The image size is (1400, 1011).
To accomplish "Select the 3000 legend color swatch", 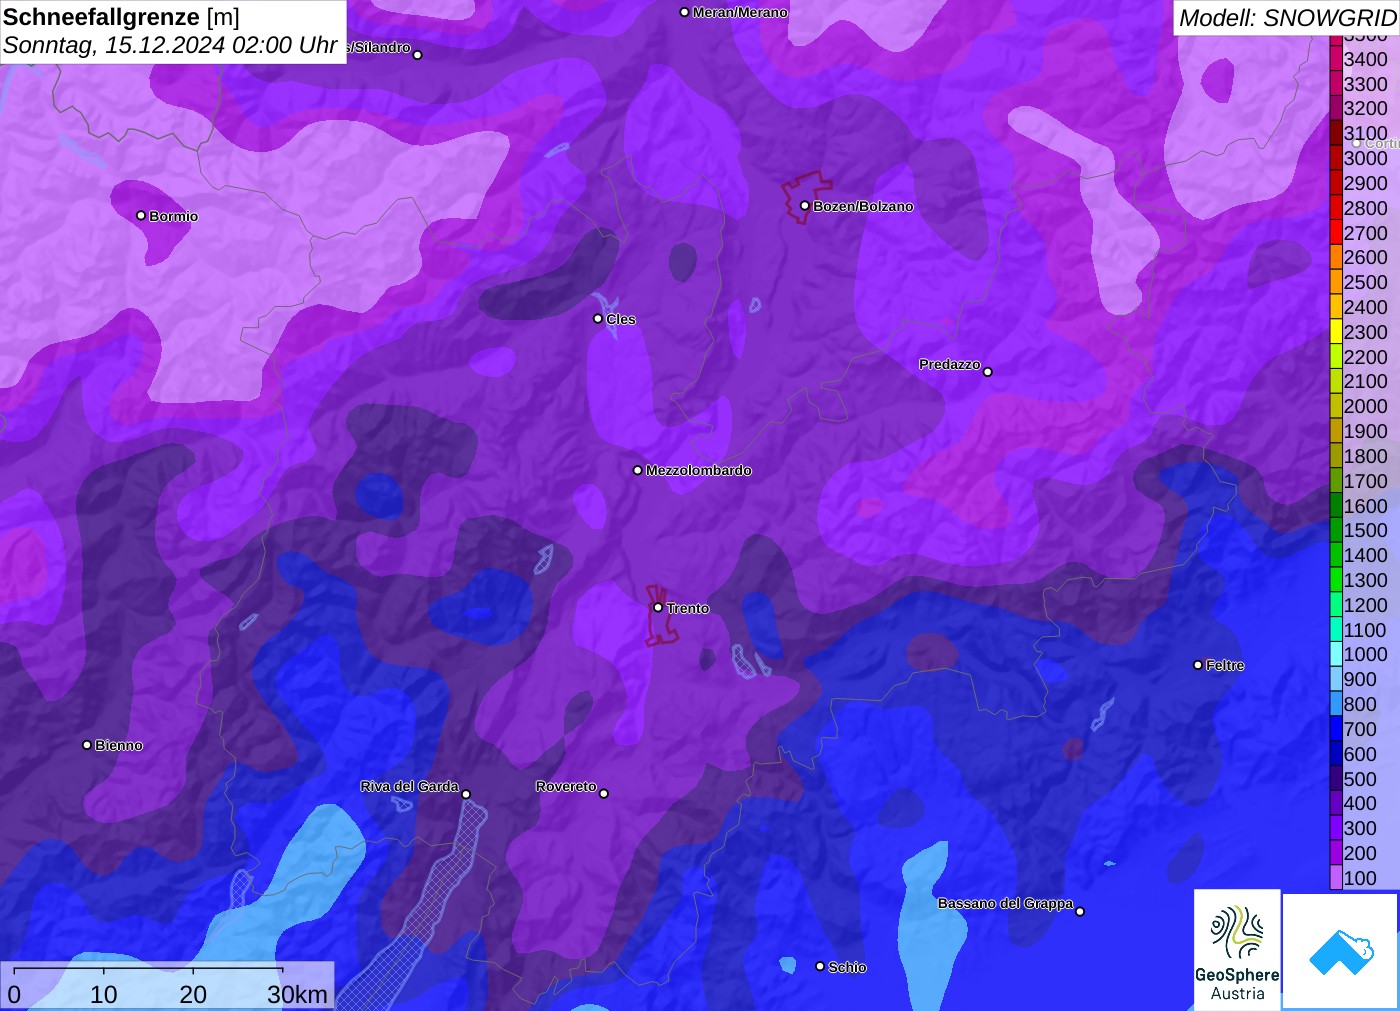I will click(1336, 158).
